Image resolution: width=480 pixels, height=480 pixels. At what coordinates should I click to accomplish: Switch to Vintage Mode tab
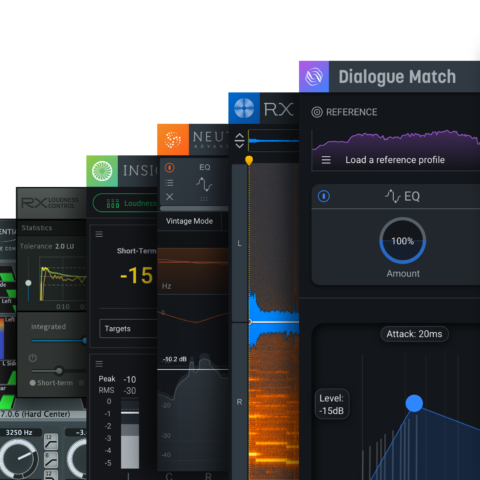pos(189,221)
